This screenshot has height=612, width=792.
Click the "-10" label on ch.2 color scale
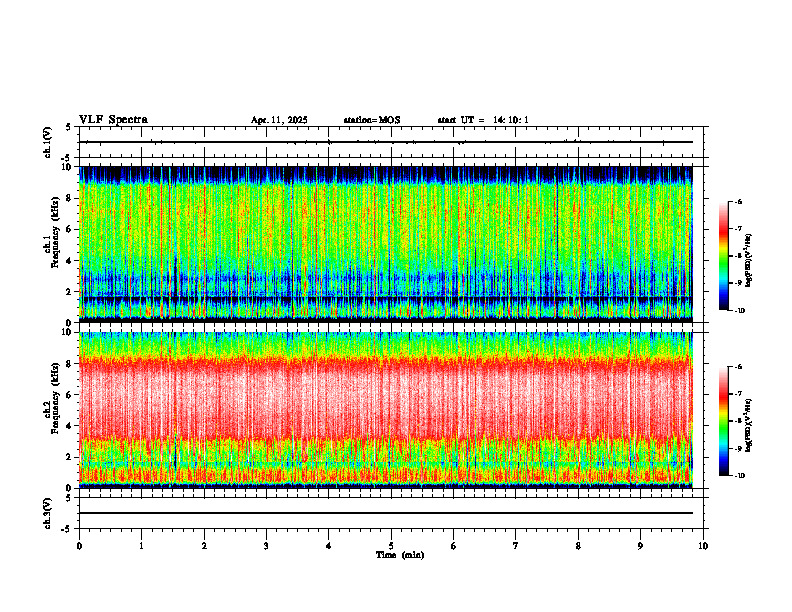(x=739, y=475)
